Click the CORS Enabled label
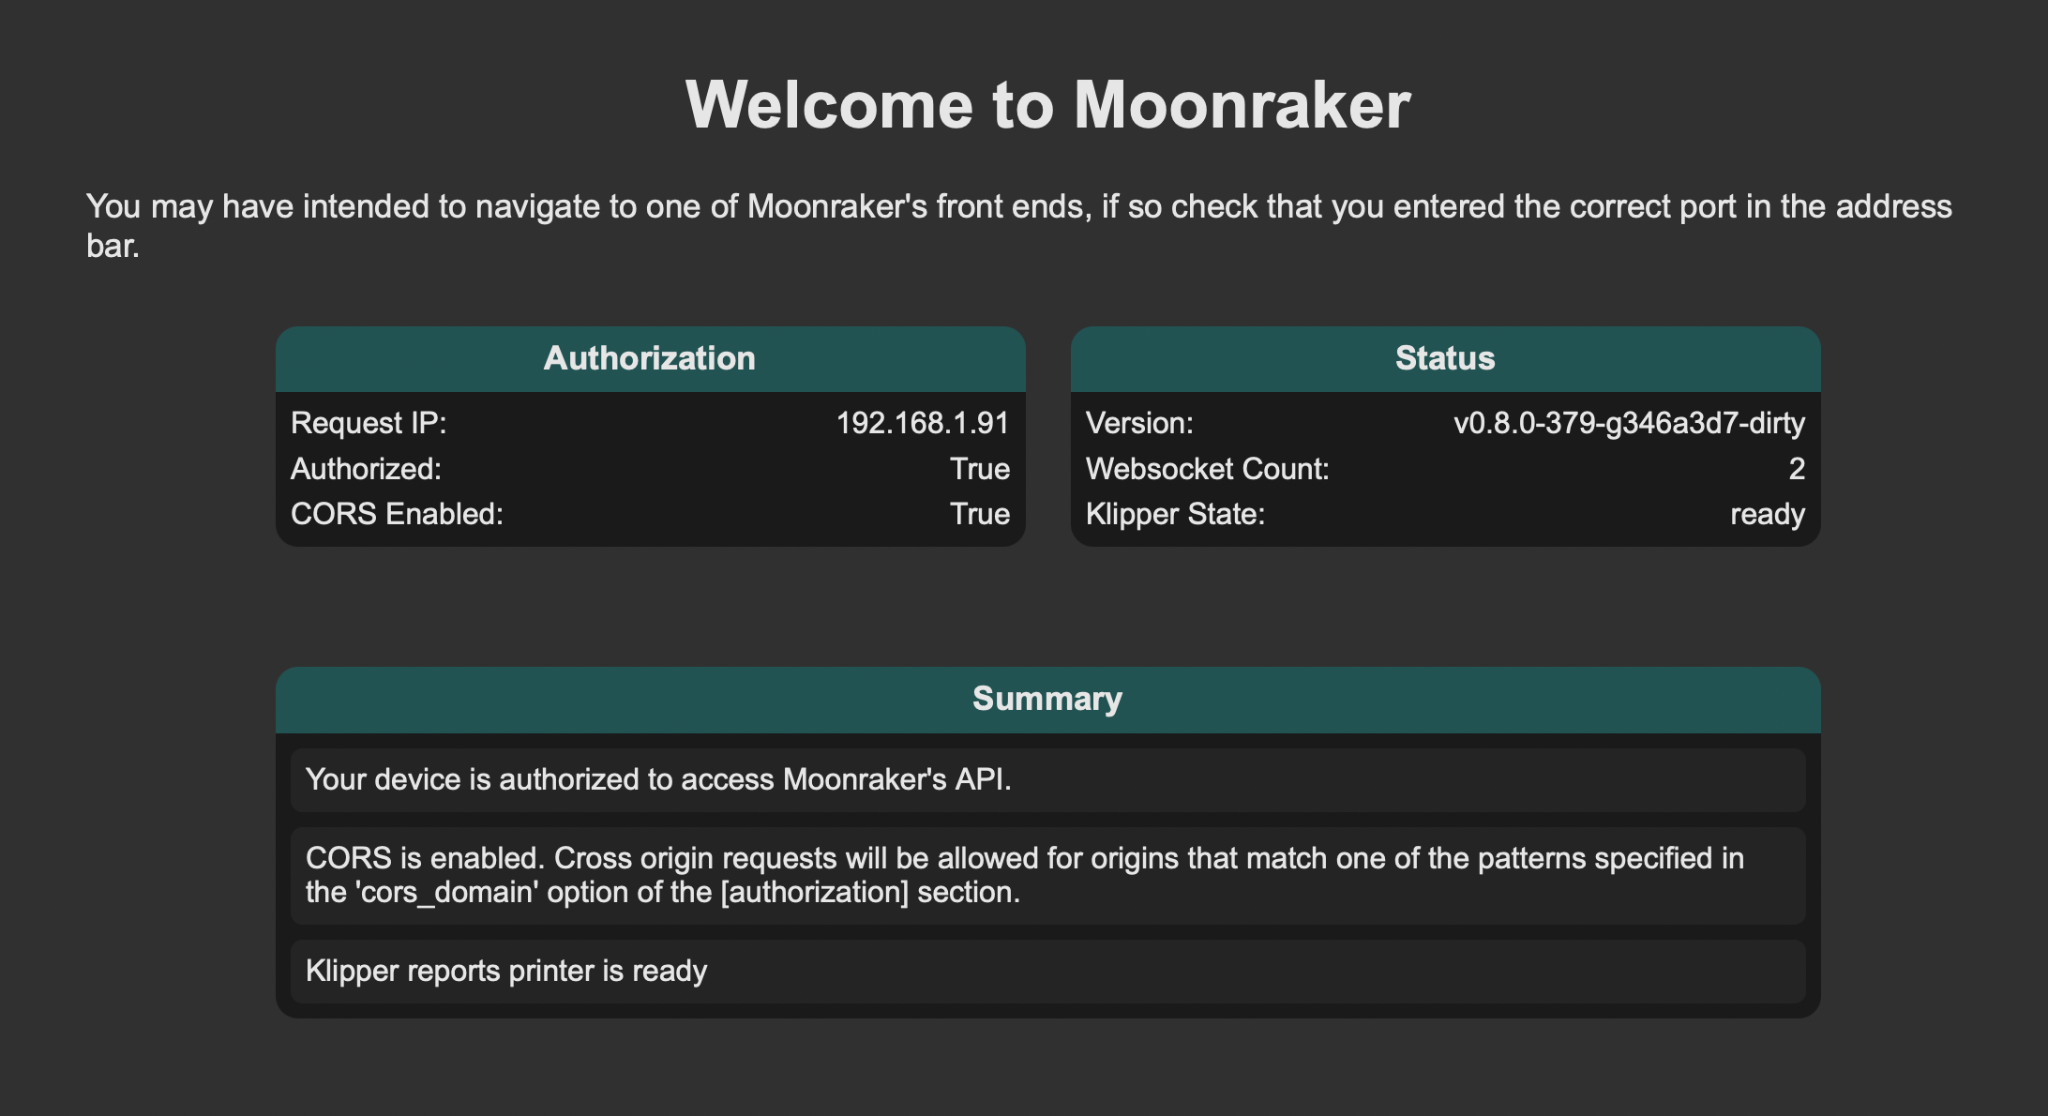The image size is (2048, 1116). (396, 514)
